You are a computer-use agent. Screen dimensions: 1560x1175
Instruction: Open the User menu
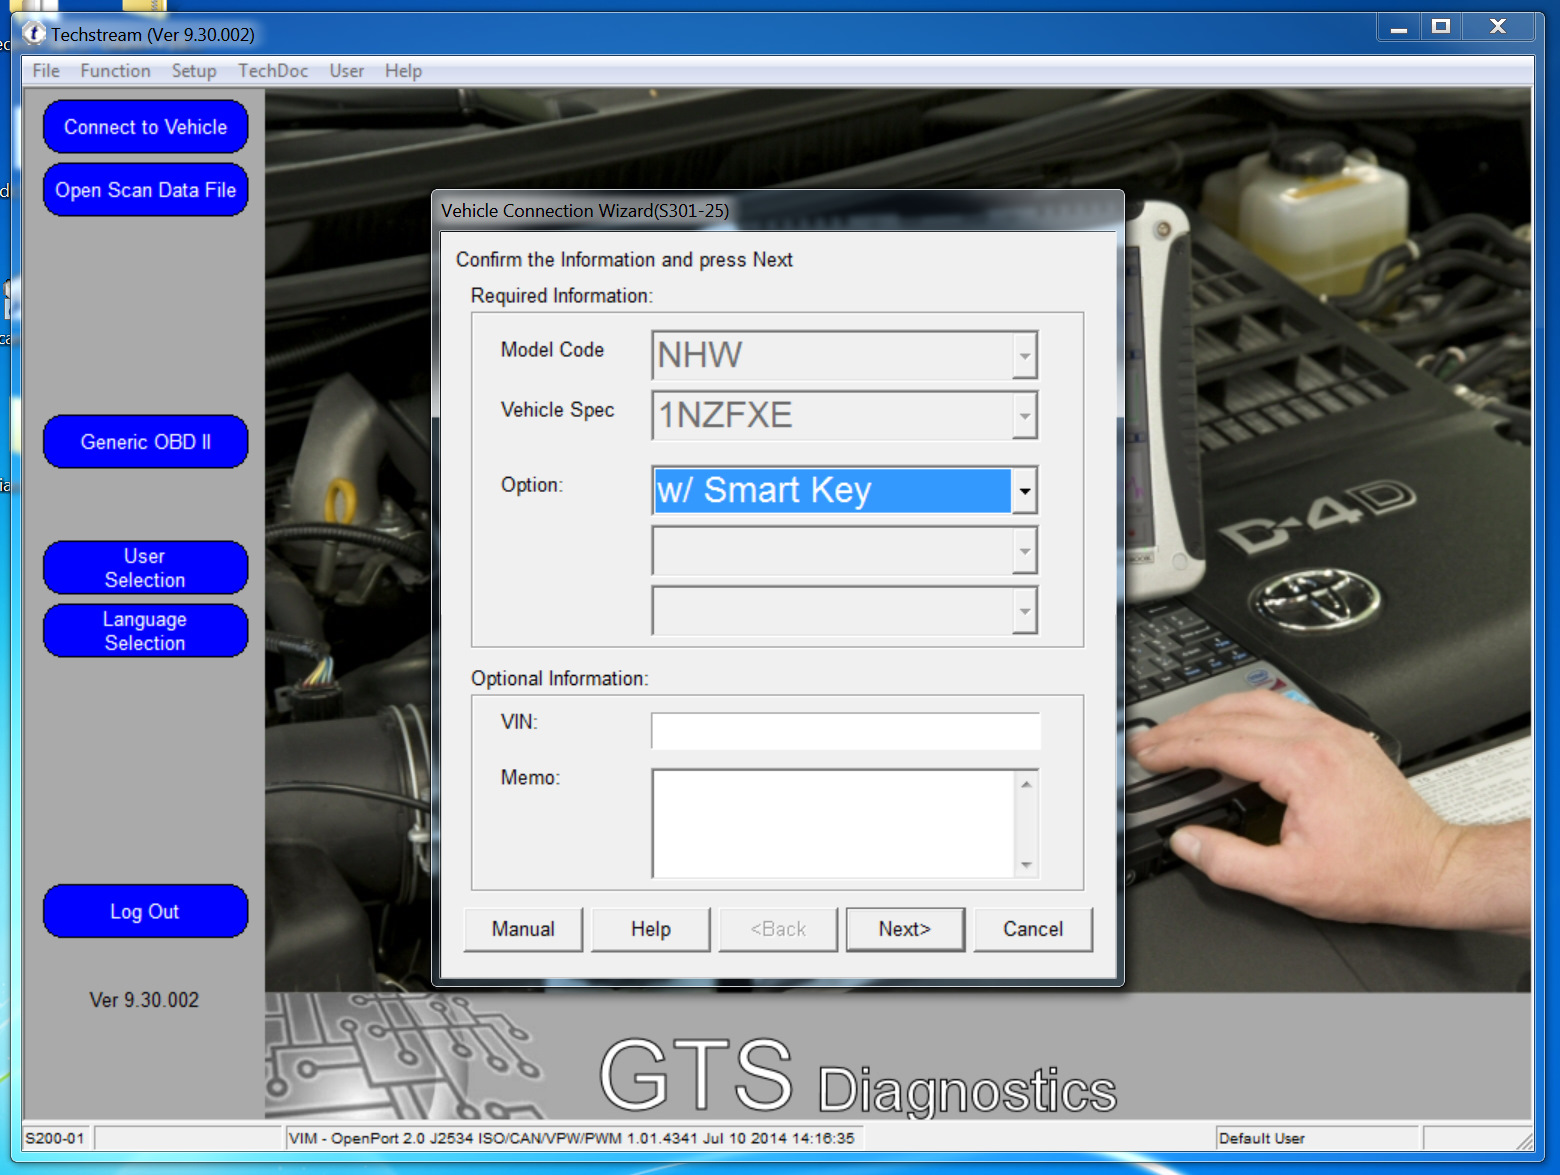(x=347, y=71)
